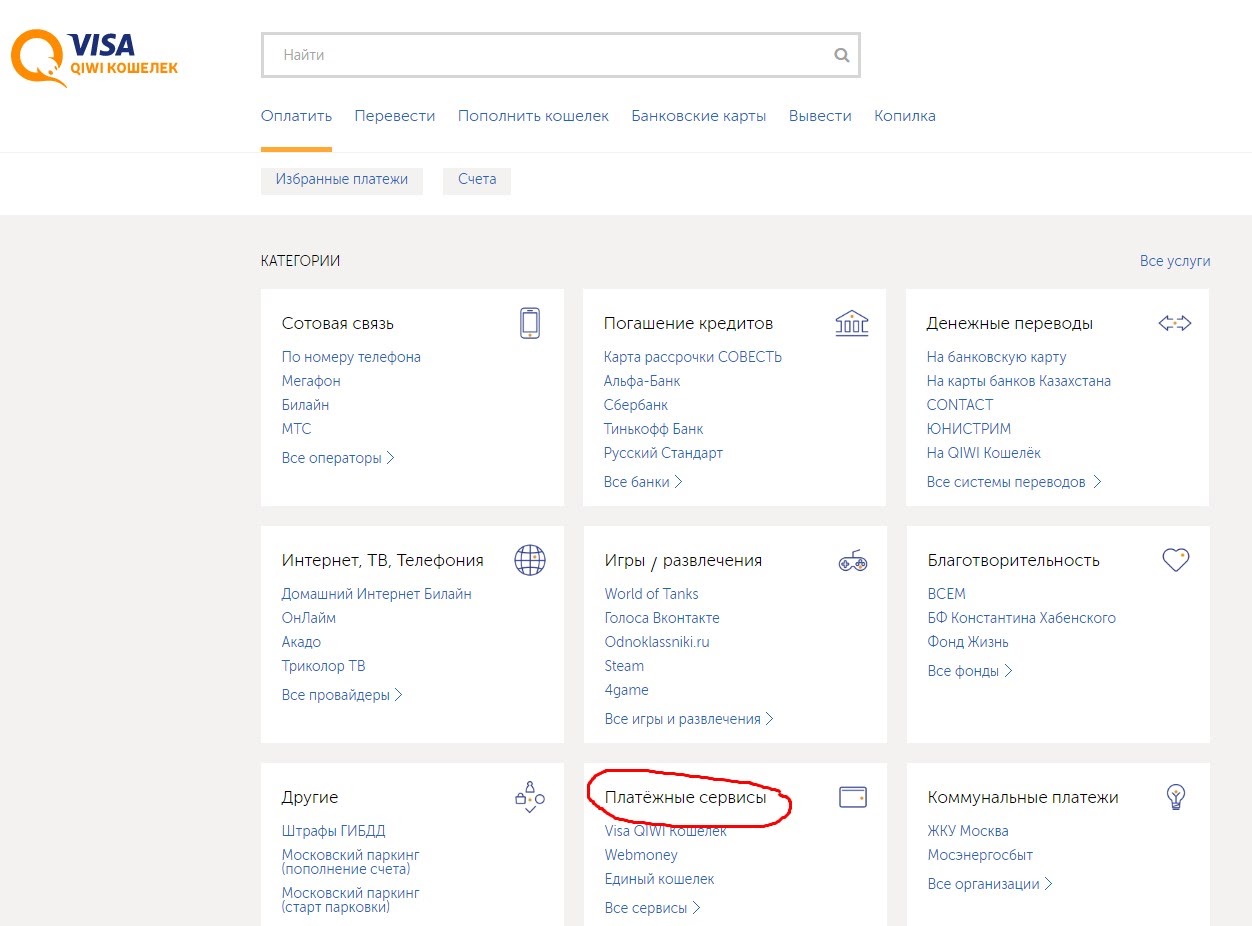The image size is (1252, 926).
Task: Focus the Найти search field
Action: click(560, 55)
